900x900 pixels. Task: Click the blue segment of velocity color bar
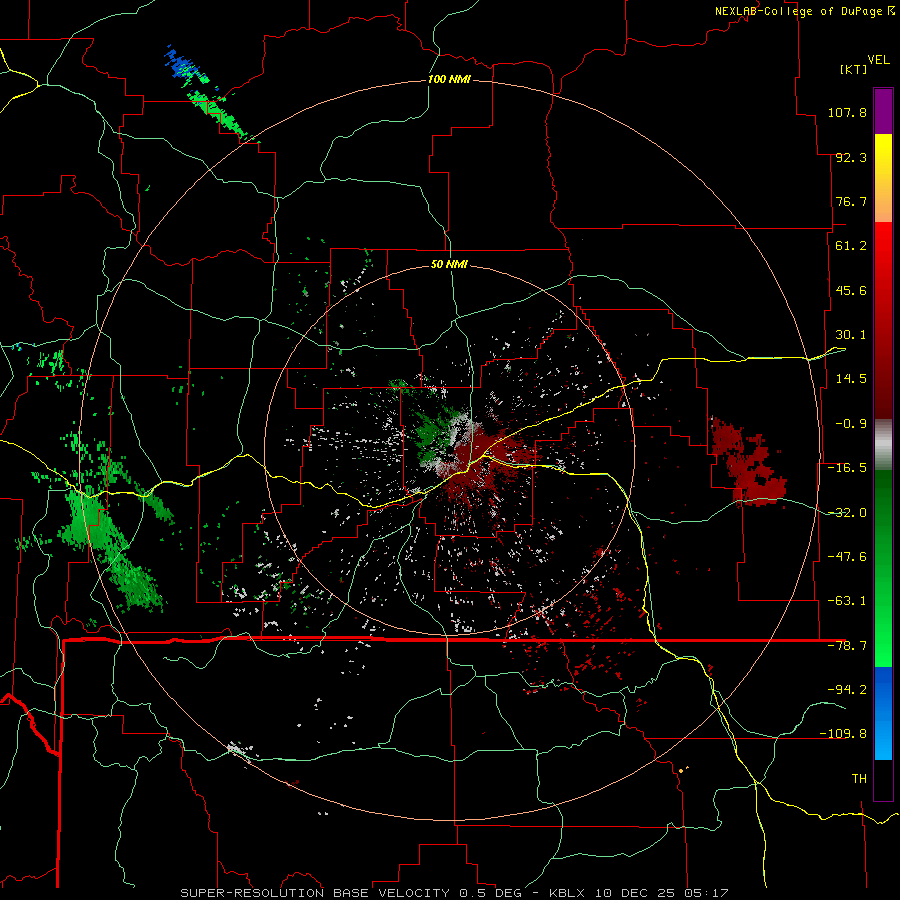tap(883, 713)
